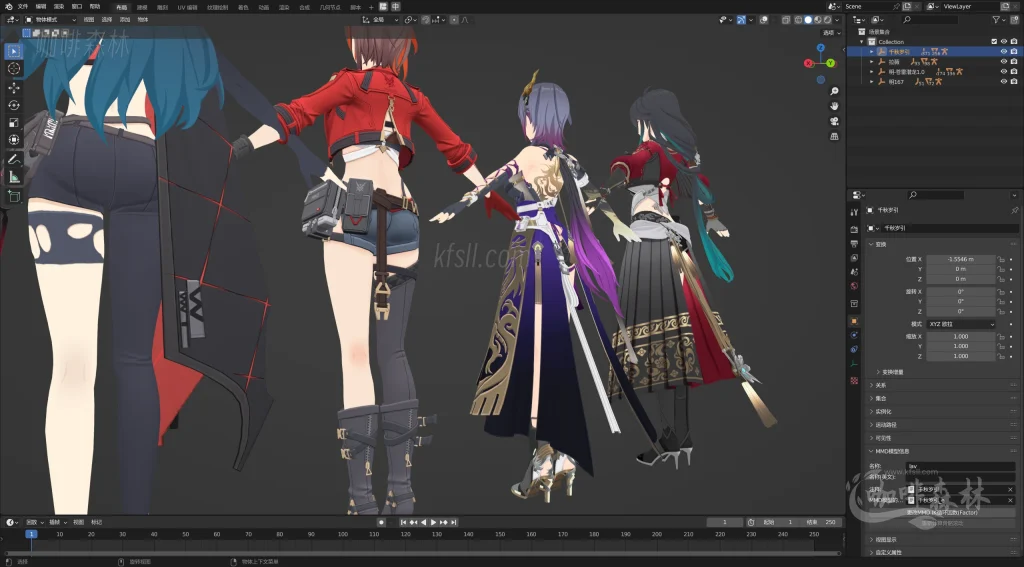
Task: Open object mode dropdown 物体模式
Action: pyautogui.click(x=50, y=20)
